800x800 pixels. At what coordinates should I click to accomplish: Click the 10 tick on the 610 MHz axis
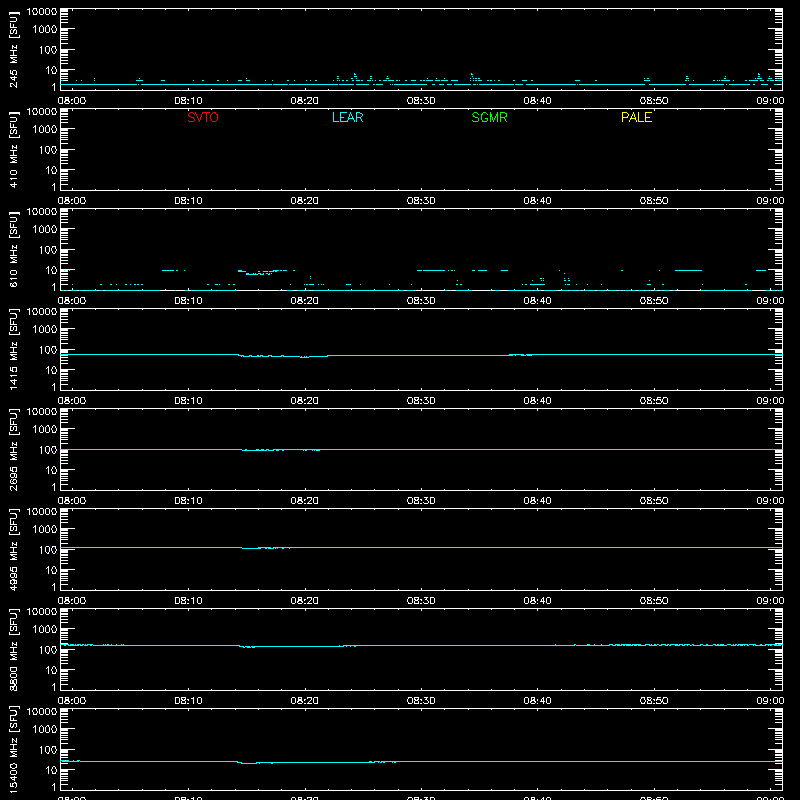click(x=51, y=270)
